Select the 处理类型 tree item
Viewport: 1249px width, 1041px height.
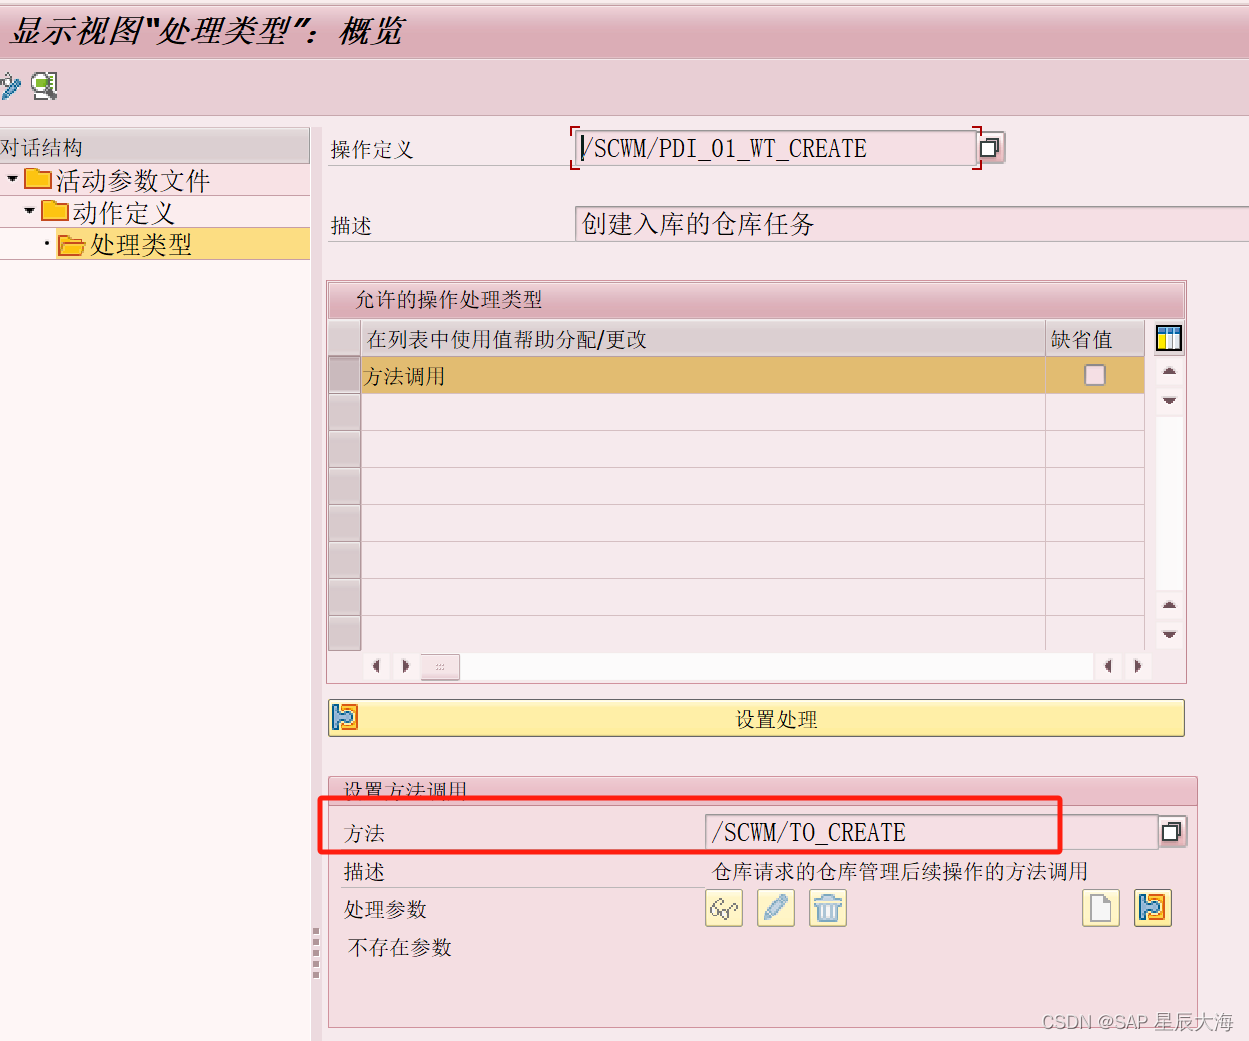point(141,244)
